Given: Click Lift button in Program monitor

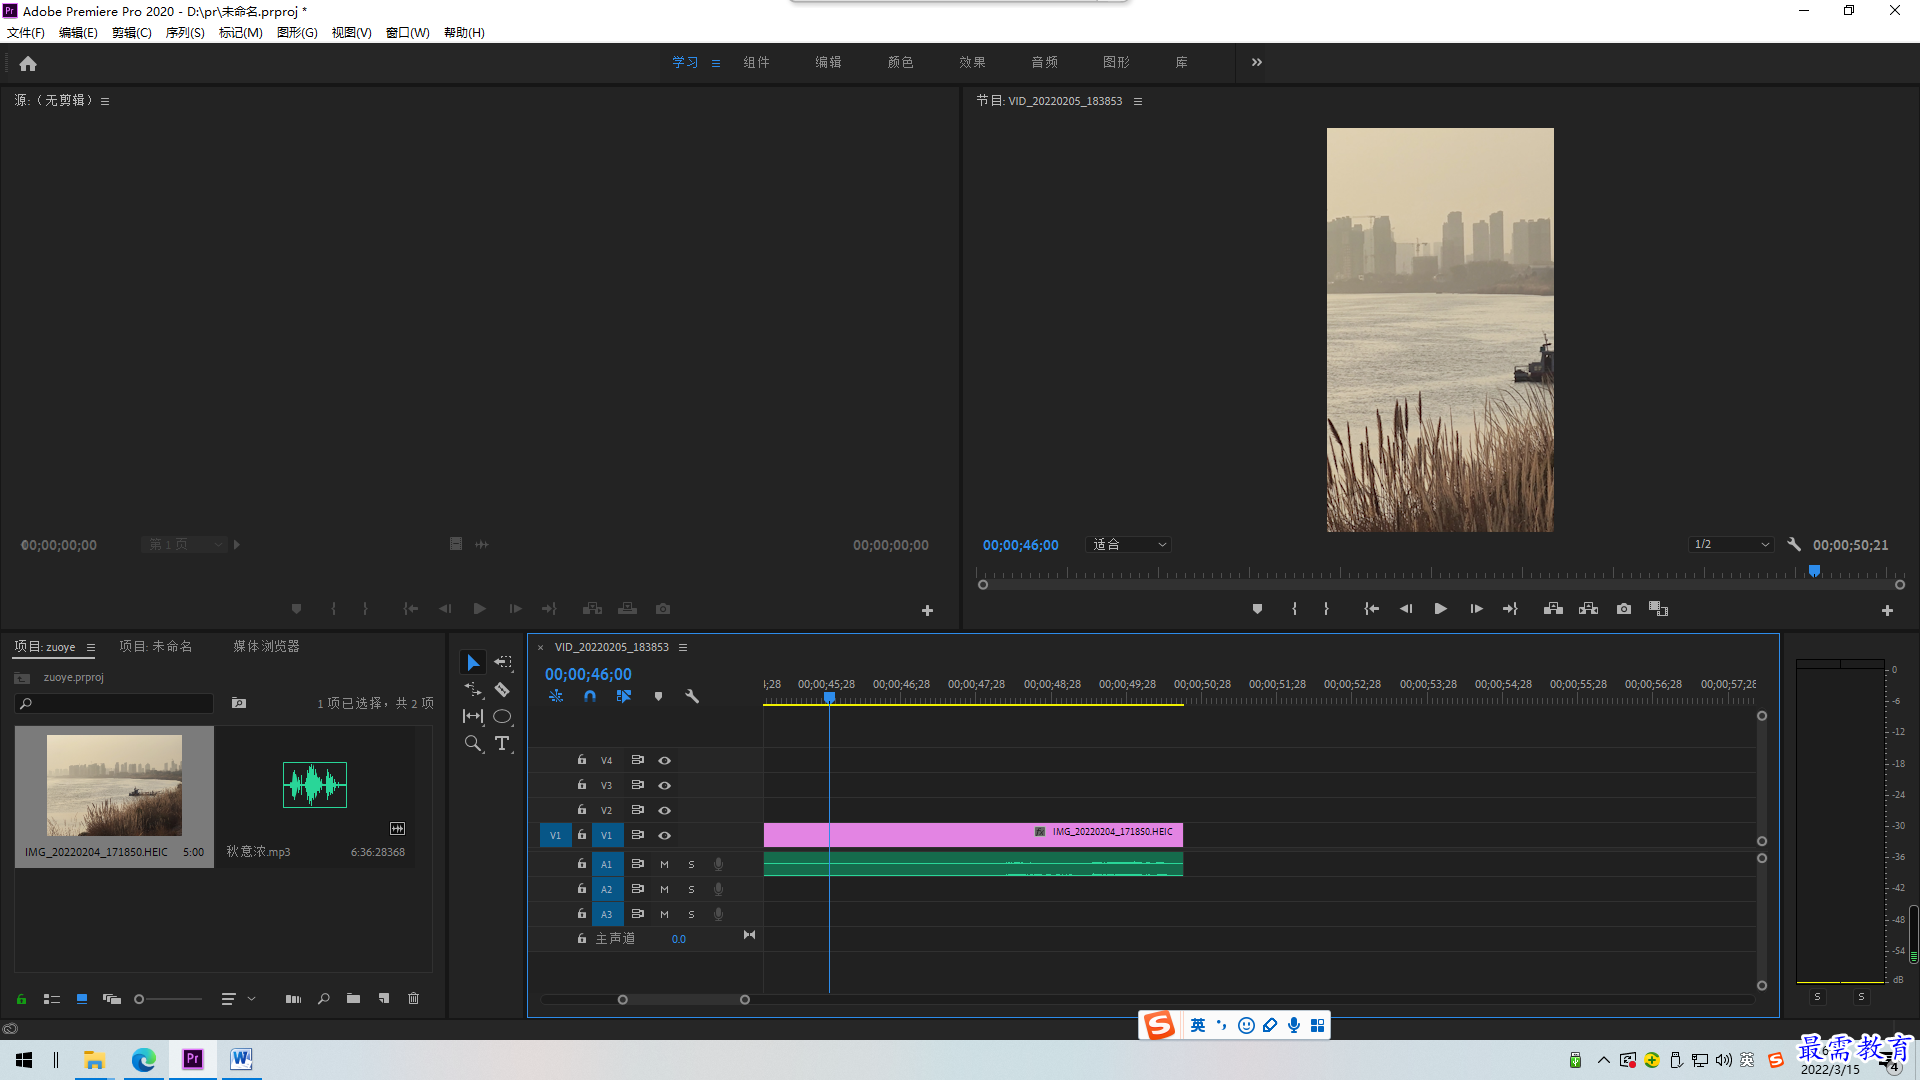Looking at the screenshot, I should click(1553, 608).
